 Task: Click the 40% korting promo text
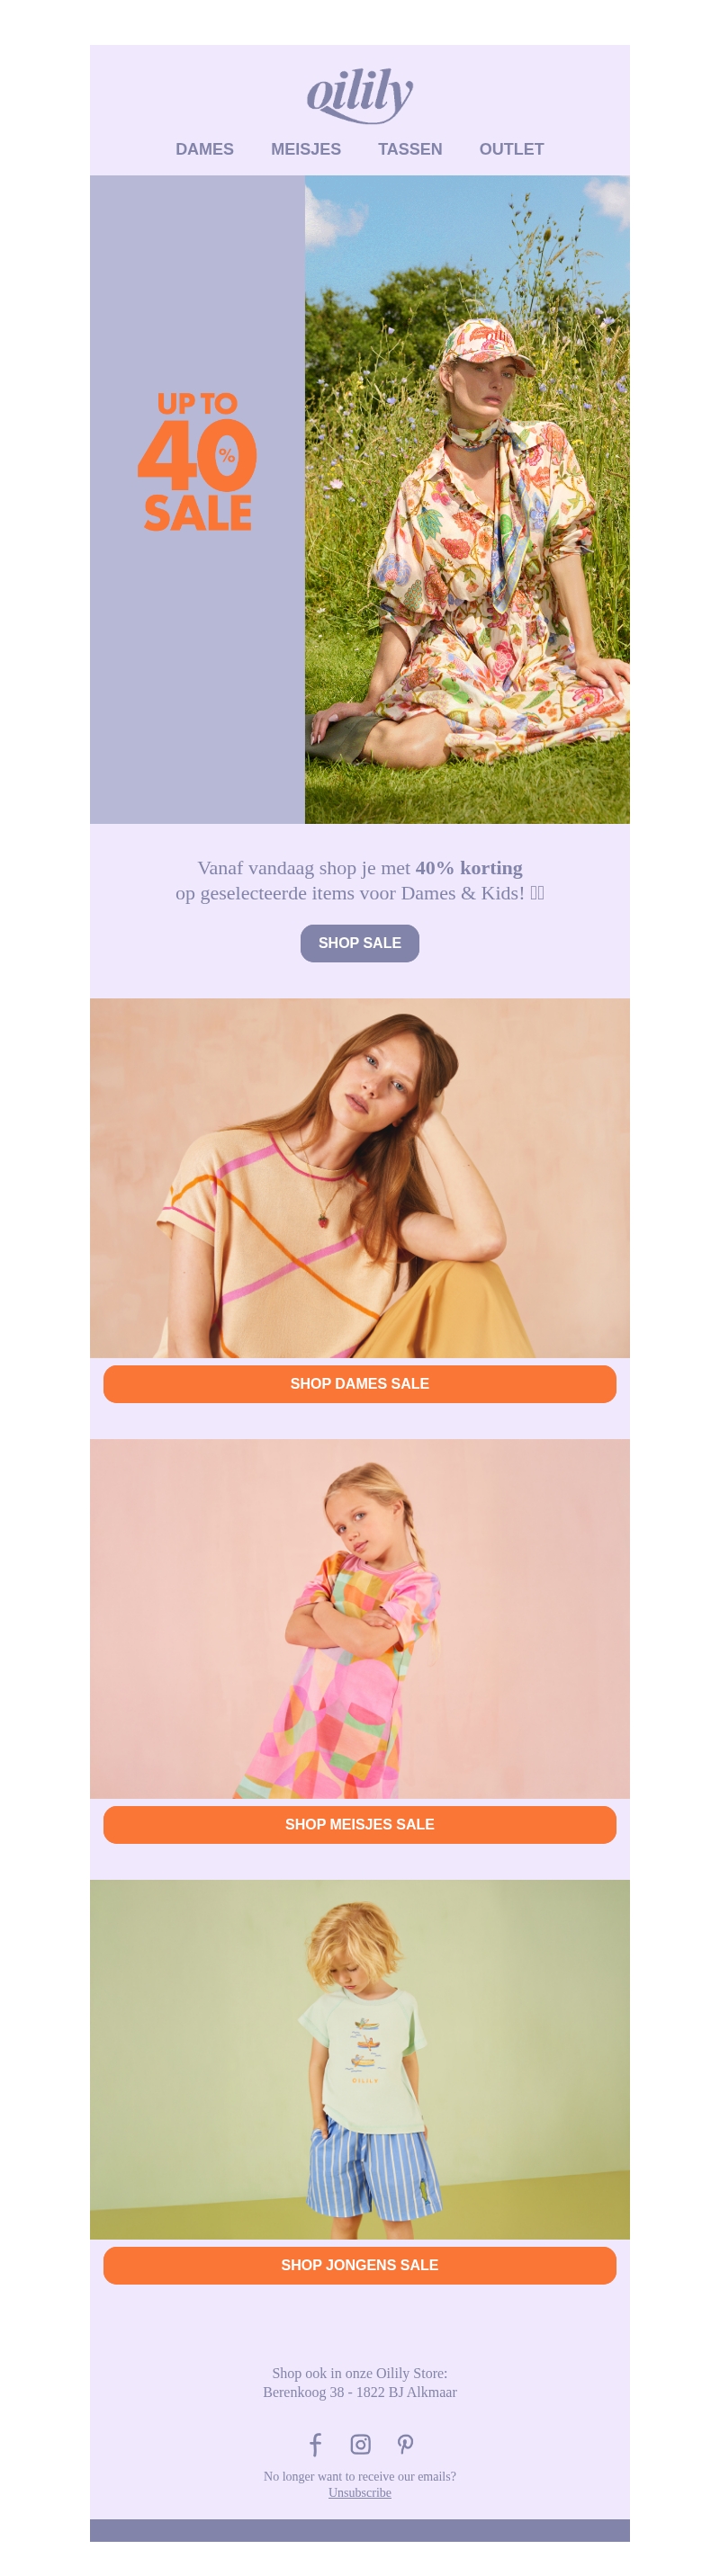[x=469, y=868]
